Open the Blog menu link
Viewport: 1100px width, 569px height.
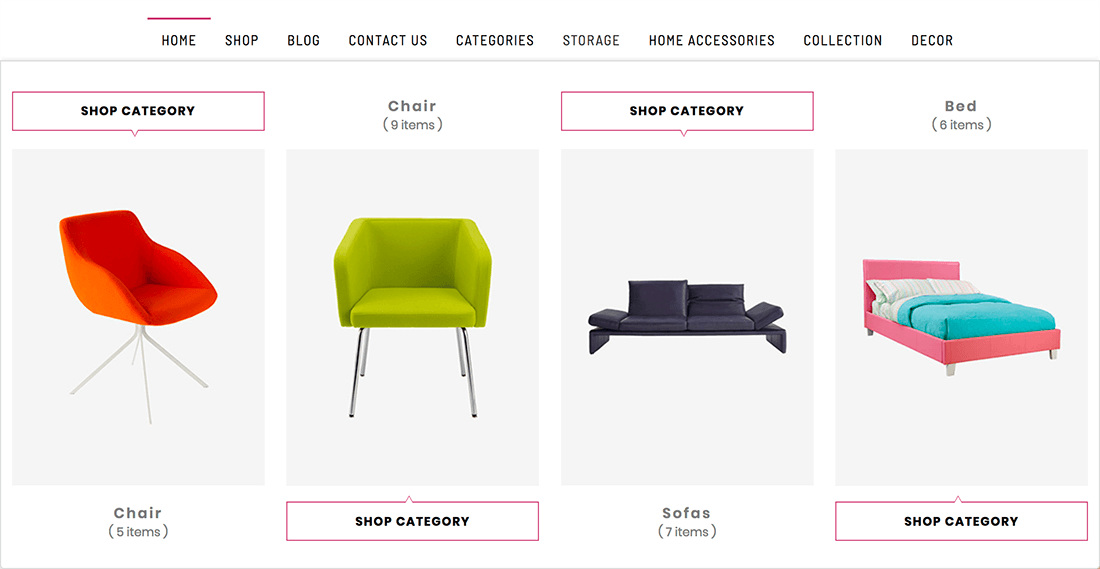[303, 41]
